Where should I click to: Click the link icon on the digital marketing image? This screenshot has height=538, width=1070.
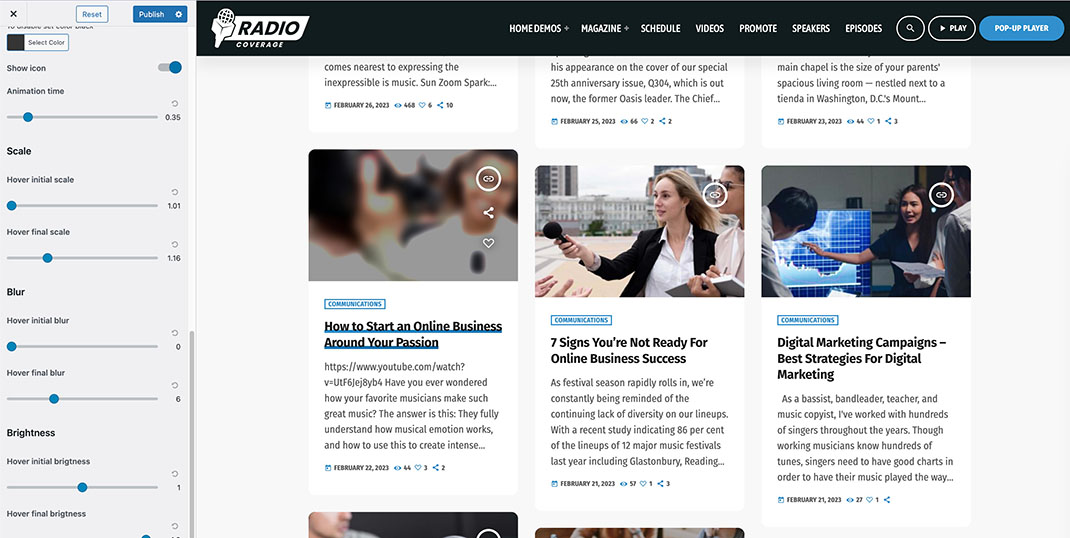coord(941,195)
